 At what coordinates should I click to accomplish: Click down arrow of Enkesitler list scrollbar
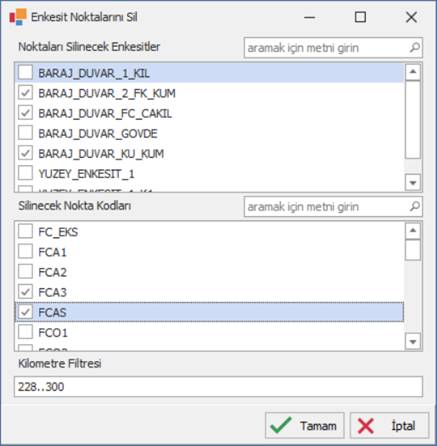pos(413,183)
